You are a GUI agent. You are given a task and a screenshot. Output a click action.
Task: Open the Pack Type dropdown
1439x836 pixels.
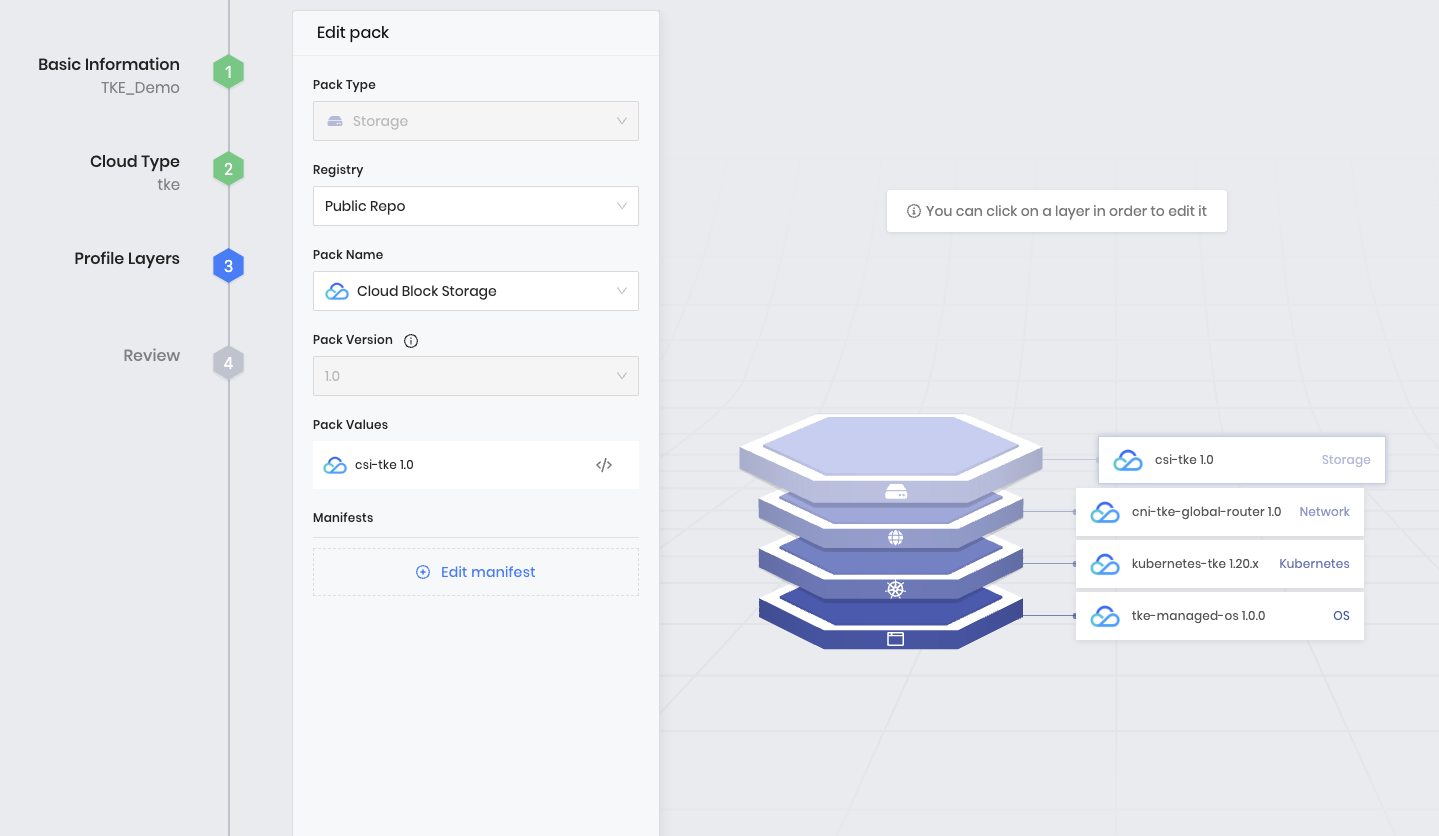[475, 120]
